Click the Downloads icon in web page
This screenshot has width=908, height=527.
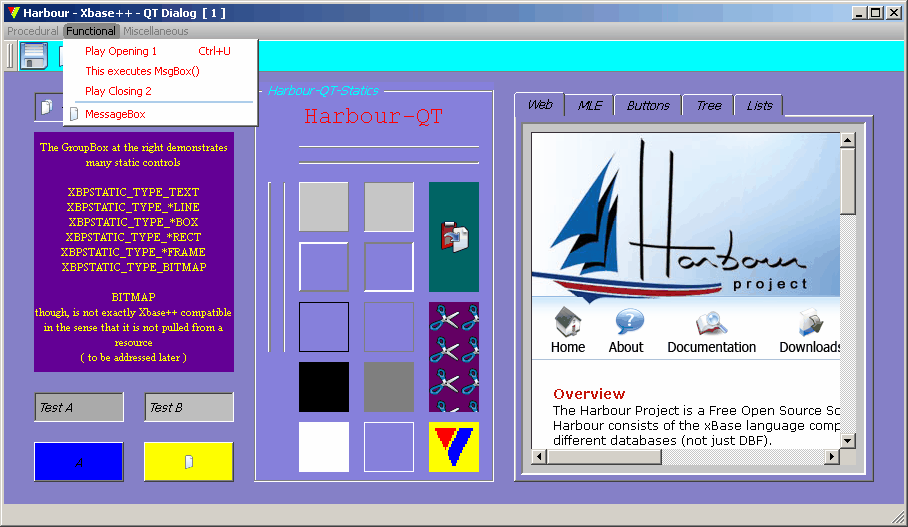coord(811,323)
